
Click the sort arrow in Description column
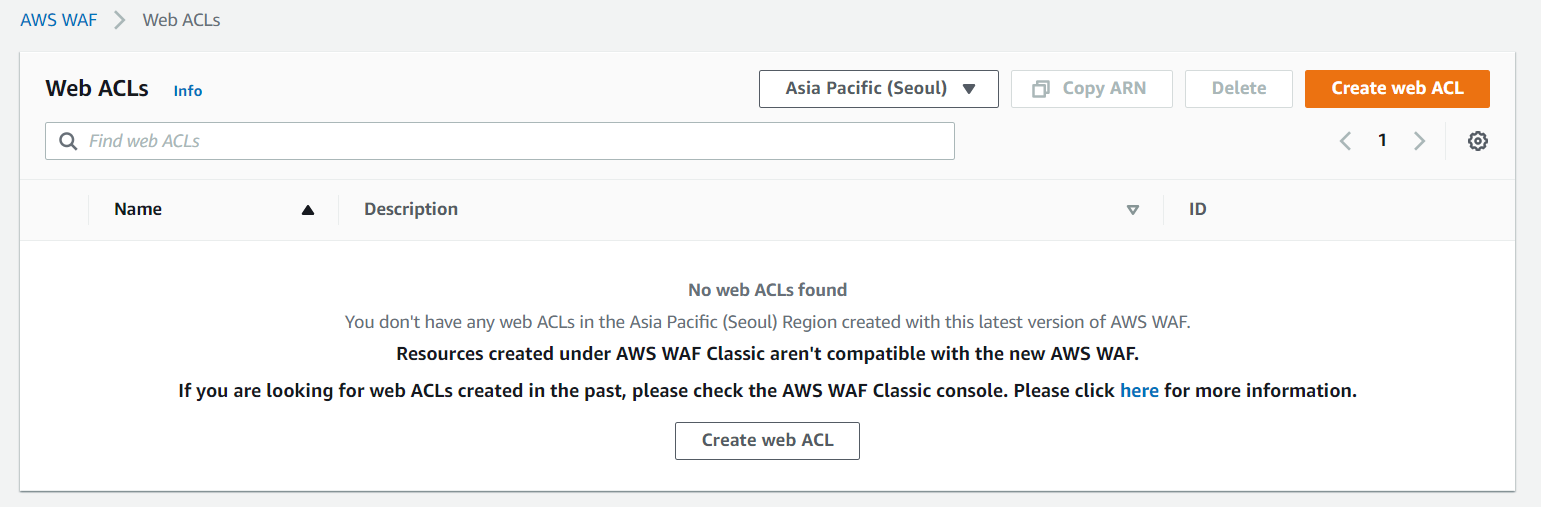(1133, 210)
